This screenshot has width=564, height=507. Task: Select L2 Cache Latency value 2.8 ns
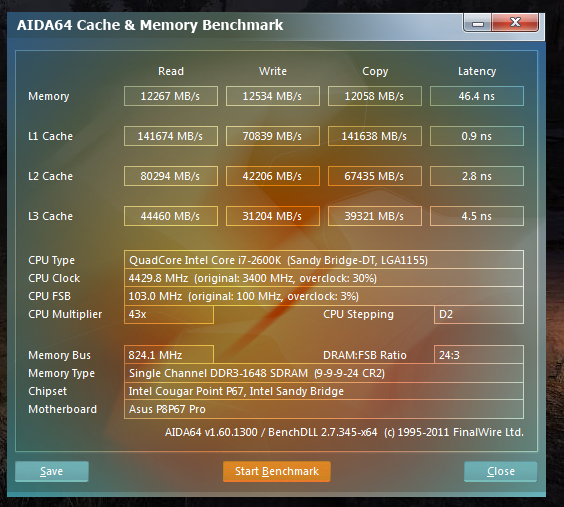pyautogui.click(x=477, y=176)
